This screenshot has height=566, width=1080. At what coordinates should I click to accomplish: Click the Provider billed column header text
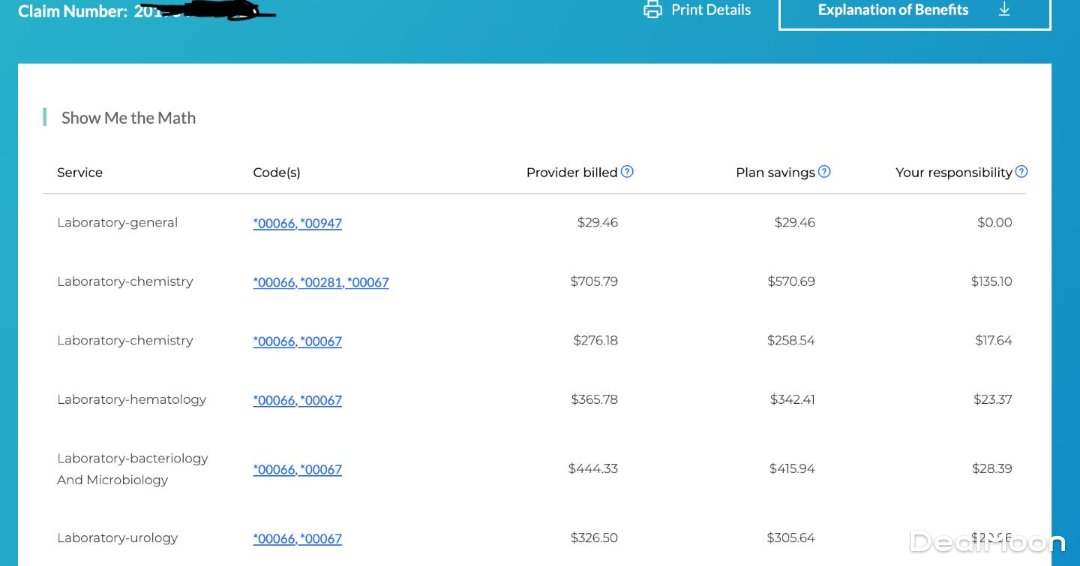coord(571,173)
